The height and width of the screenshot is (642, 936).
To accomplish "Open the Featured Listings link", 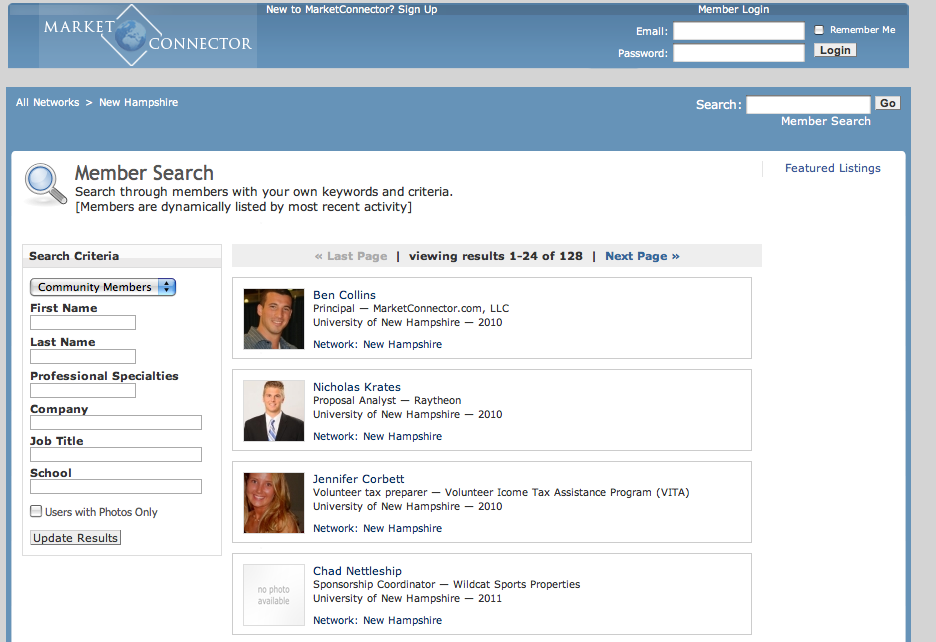I will [x=832, y=168].
